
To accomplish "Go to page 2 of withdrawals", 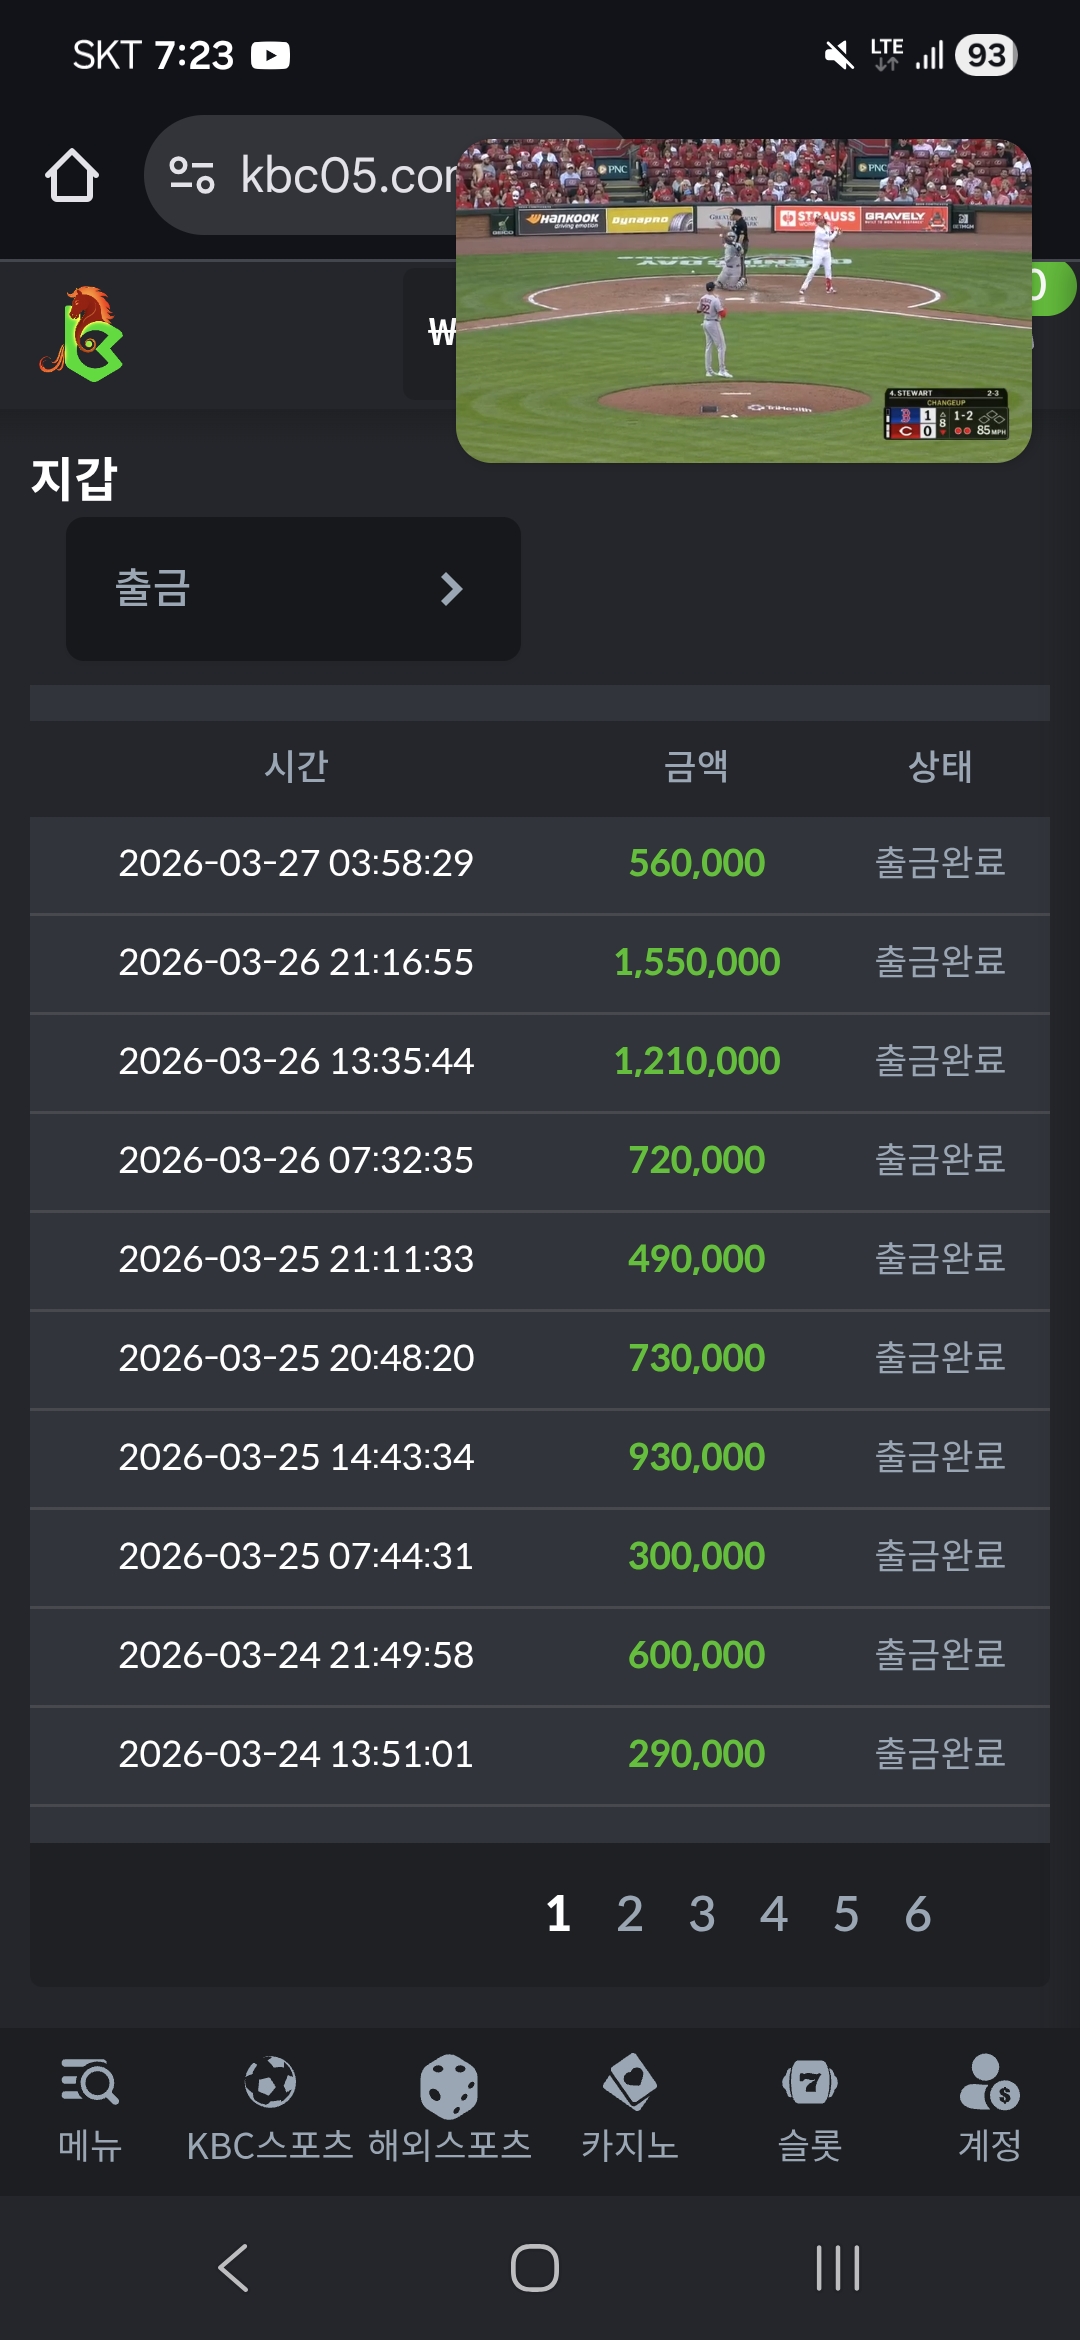I will click(630, 1914).
